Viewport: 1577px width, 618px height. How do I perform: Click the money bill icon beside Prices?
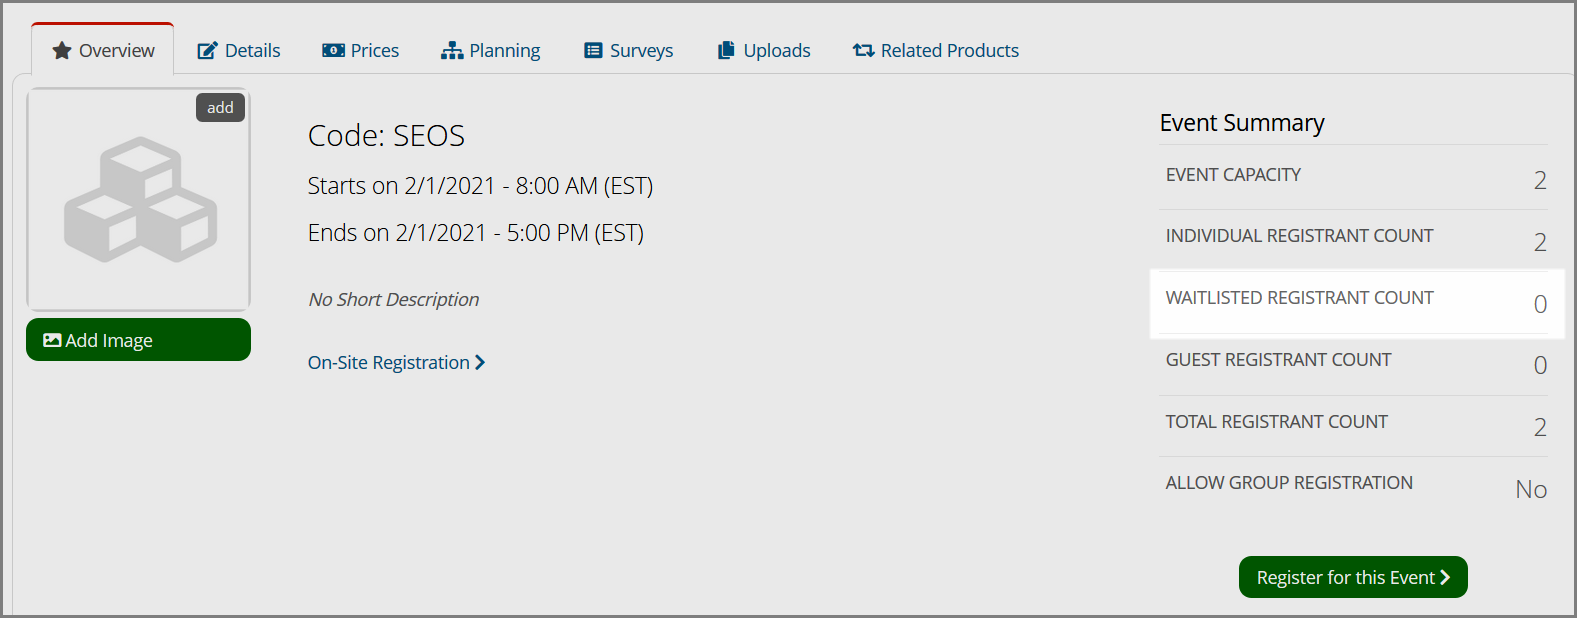coord(333,50)
